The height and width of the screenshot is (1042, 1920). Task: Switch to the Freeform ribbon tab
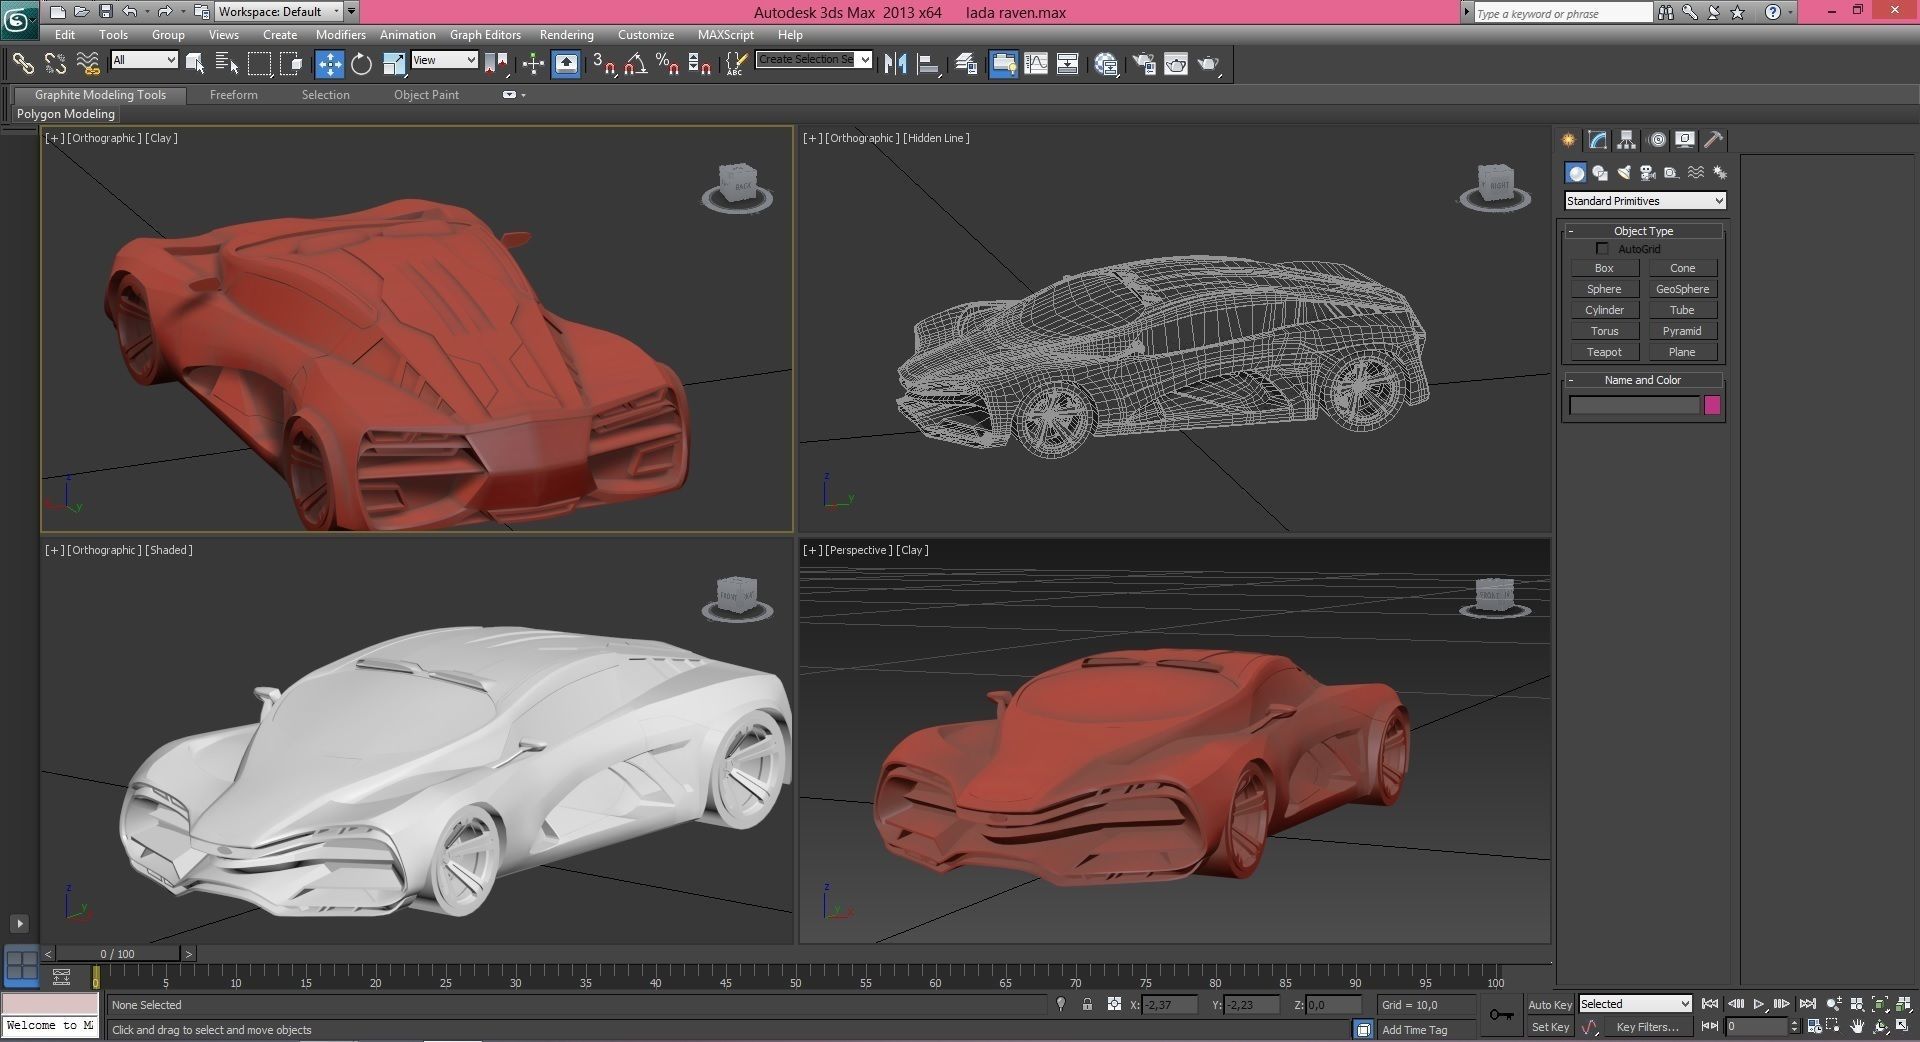[233, 95]
